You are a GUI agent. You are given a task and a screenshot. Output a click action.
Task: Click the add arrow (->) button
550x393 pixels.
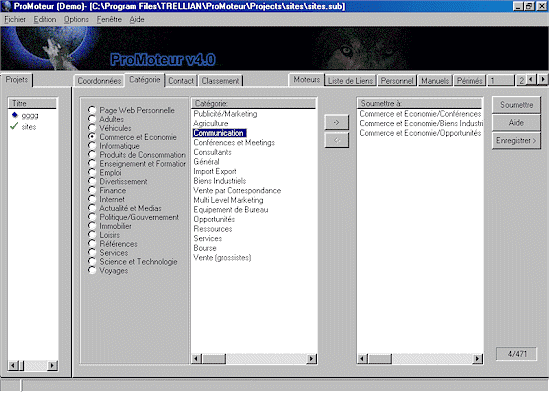[x=336, y=122]
